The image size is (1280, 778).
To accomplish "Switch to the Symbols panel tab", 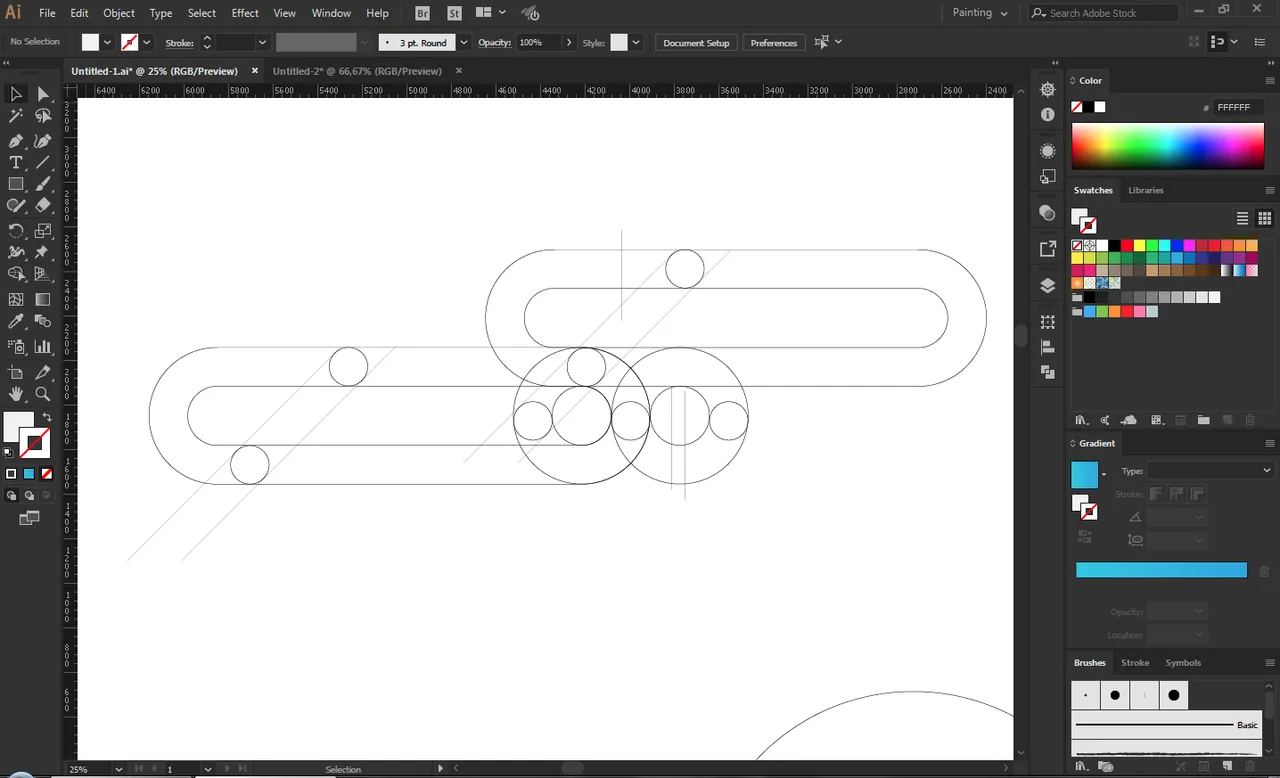I will 1183,663.
